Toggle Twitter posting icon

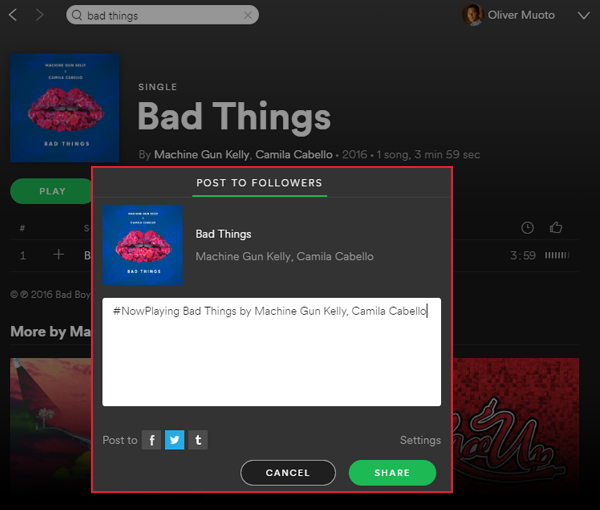click(x=174, y=440)
